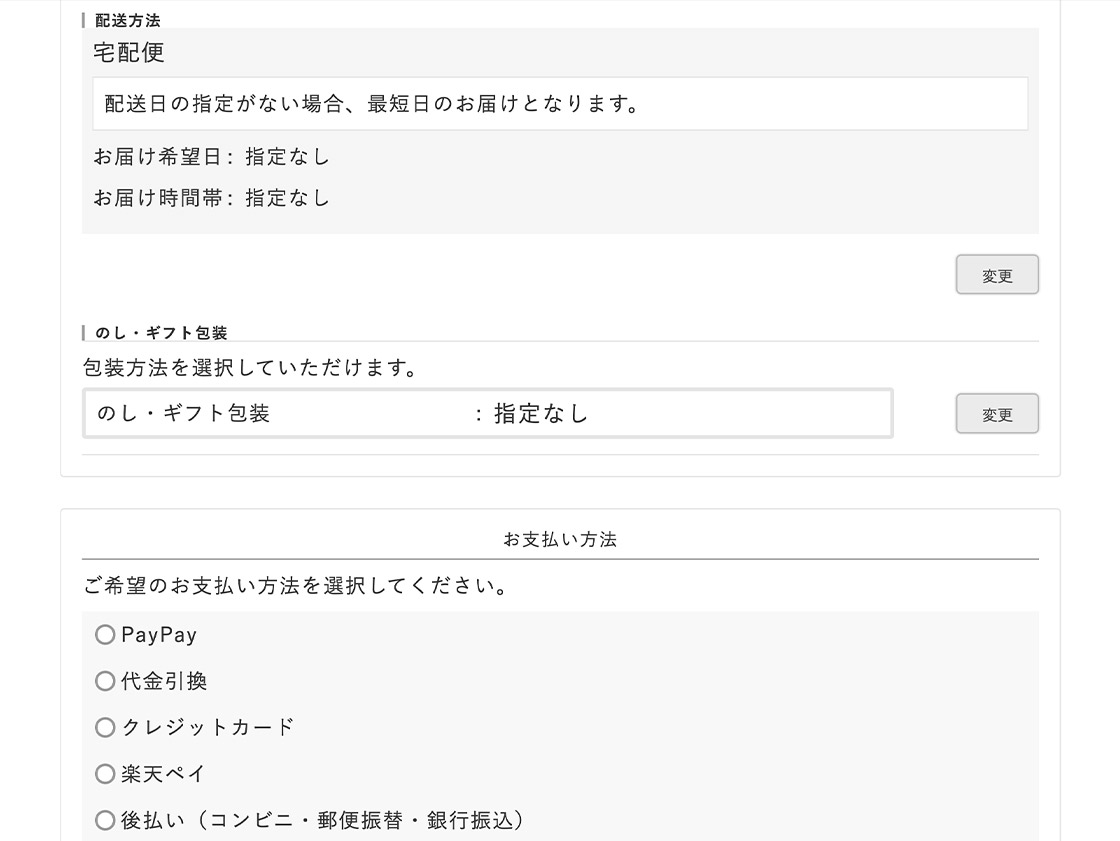Select 後払い (コンビニ・郵便振替・銀行振込) radio button

105,821
